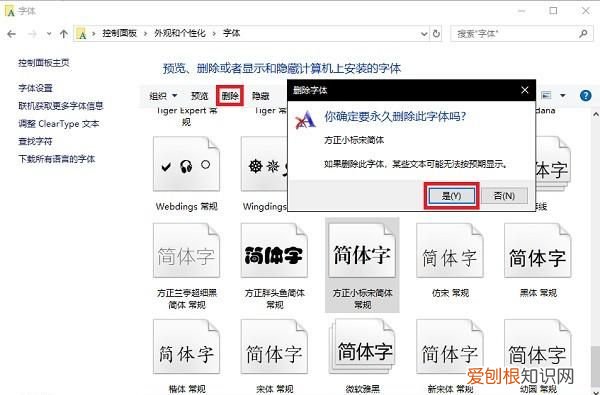Click the scrollbar up arrow

click(x=596, y=114)
